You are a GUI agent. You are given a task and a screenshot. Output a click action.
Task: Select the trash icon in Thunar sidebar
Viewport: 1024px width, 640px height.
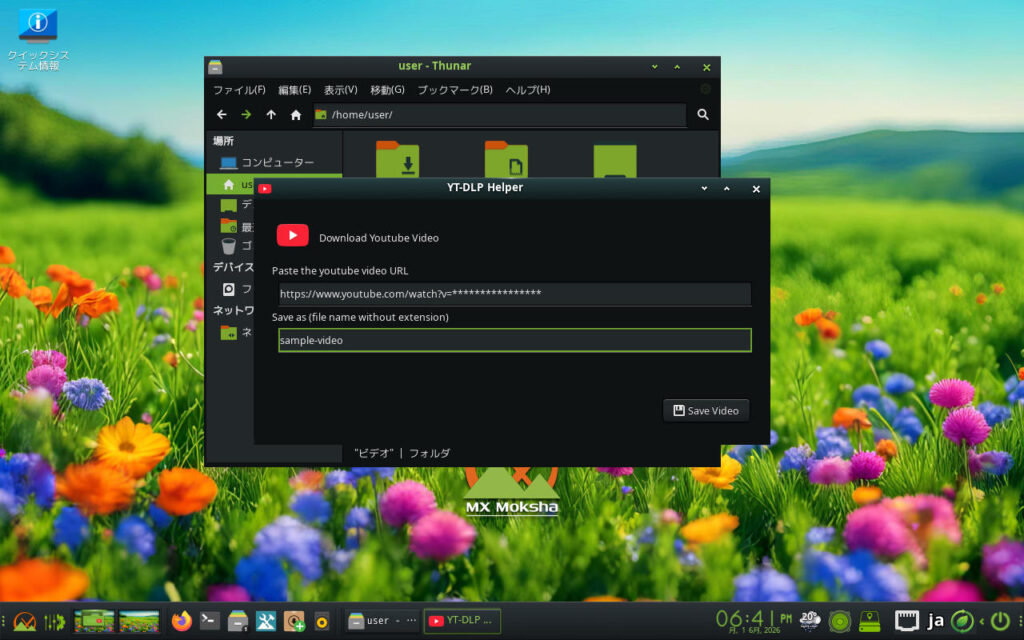[x=229, y=246]
